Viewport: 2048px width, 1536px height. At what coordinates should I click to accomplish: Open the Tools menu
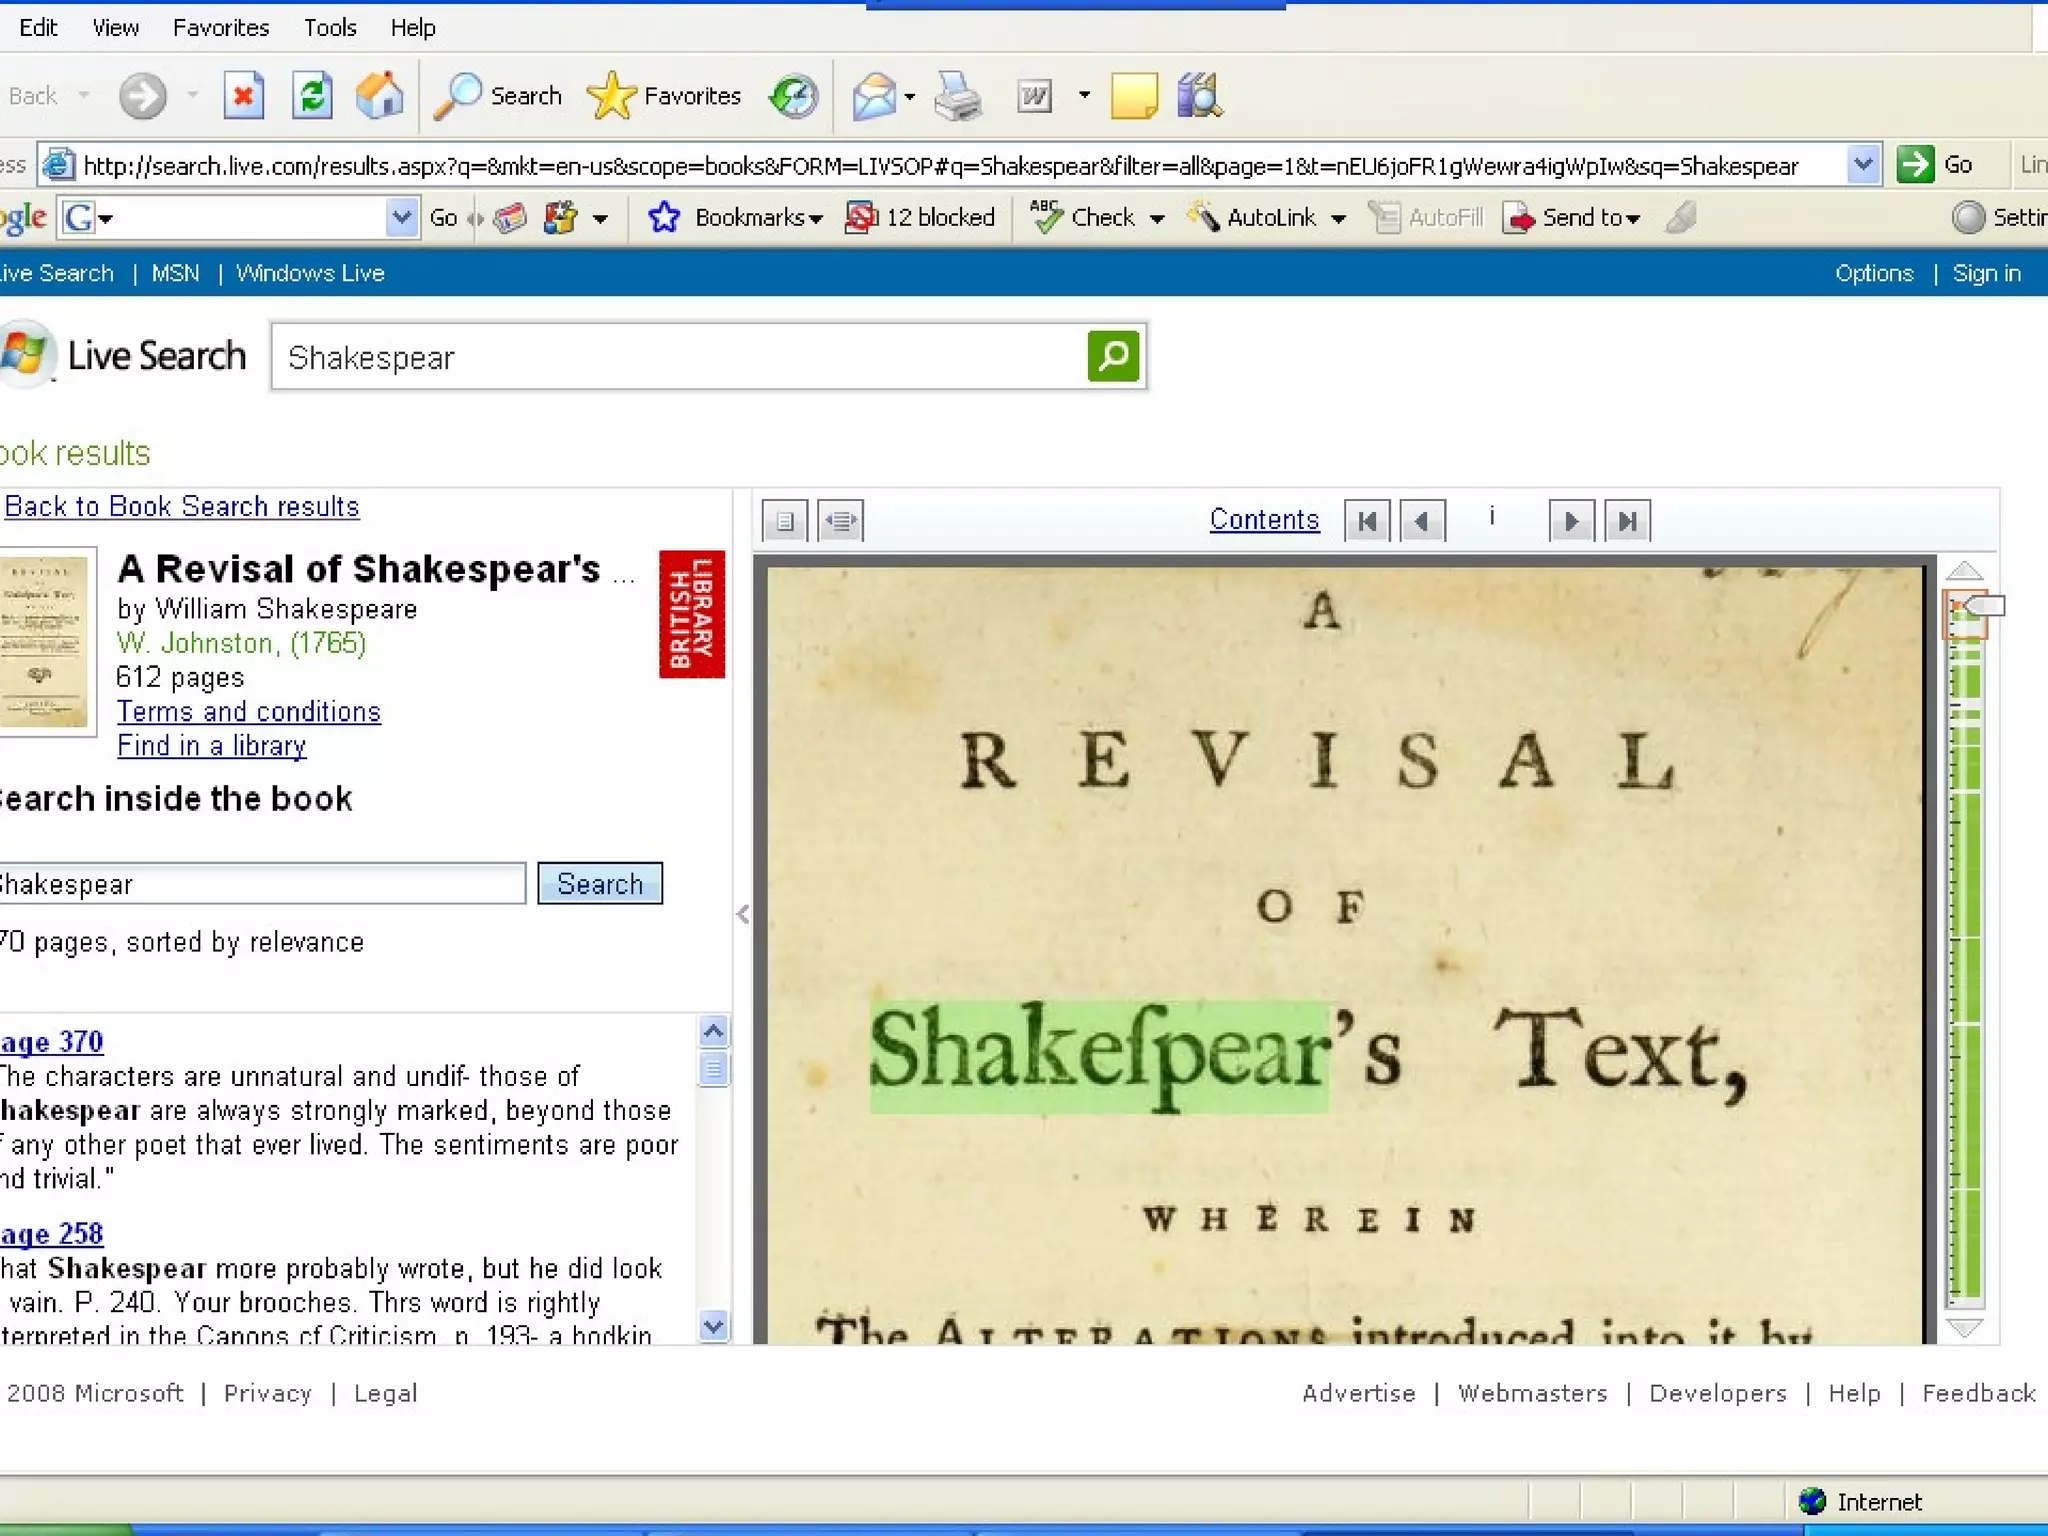point(329,27)
